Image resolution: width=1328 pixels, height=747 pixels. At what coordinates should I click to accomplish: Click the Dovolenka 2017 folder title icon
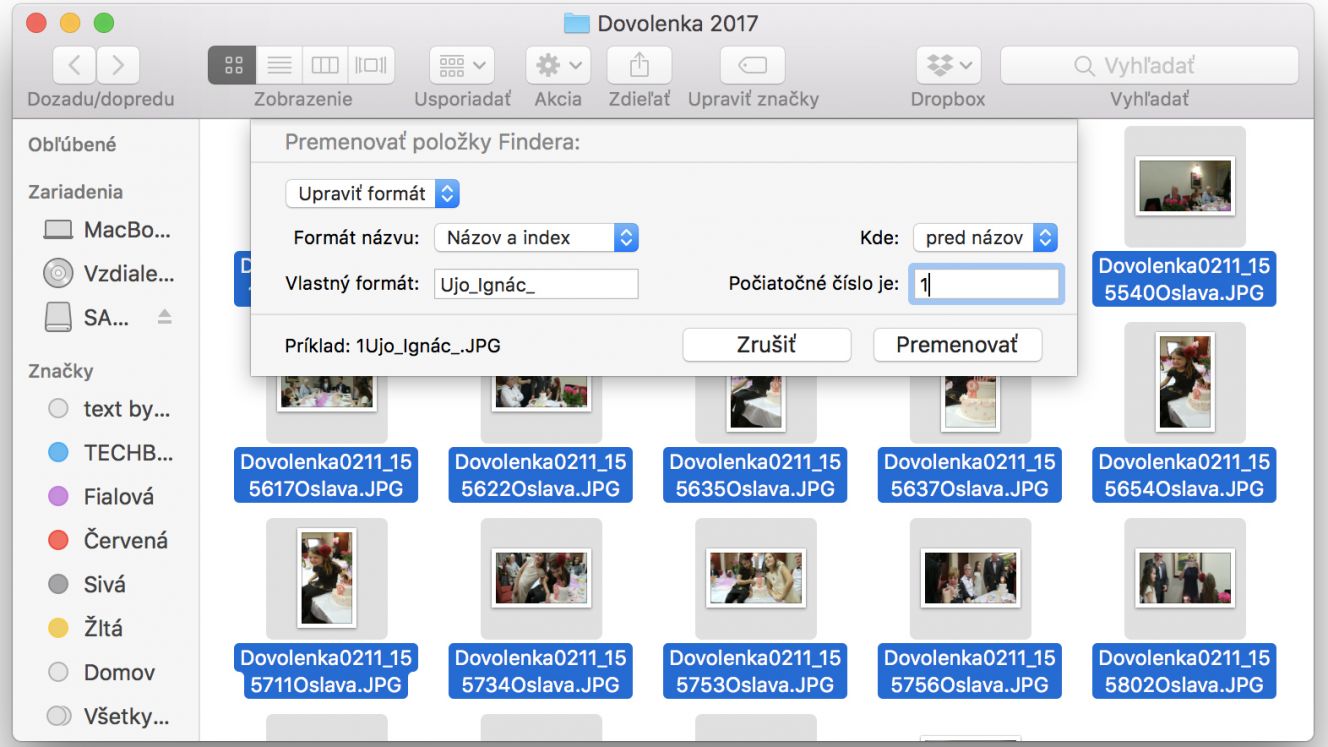[x=576, y=23]
